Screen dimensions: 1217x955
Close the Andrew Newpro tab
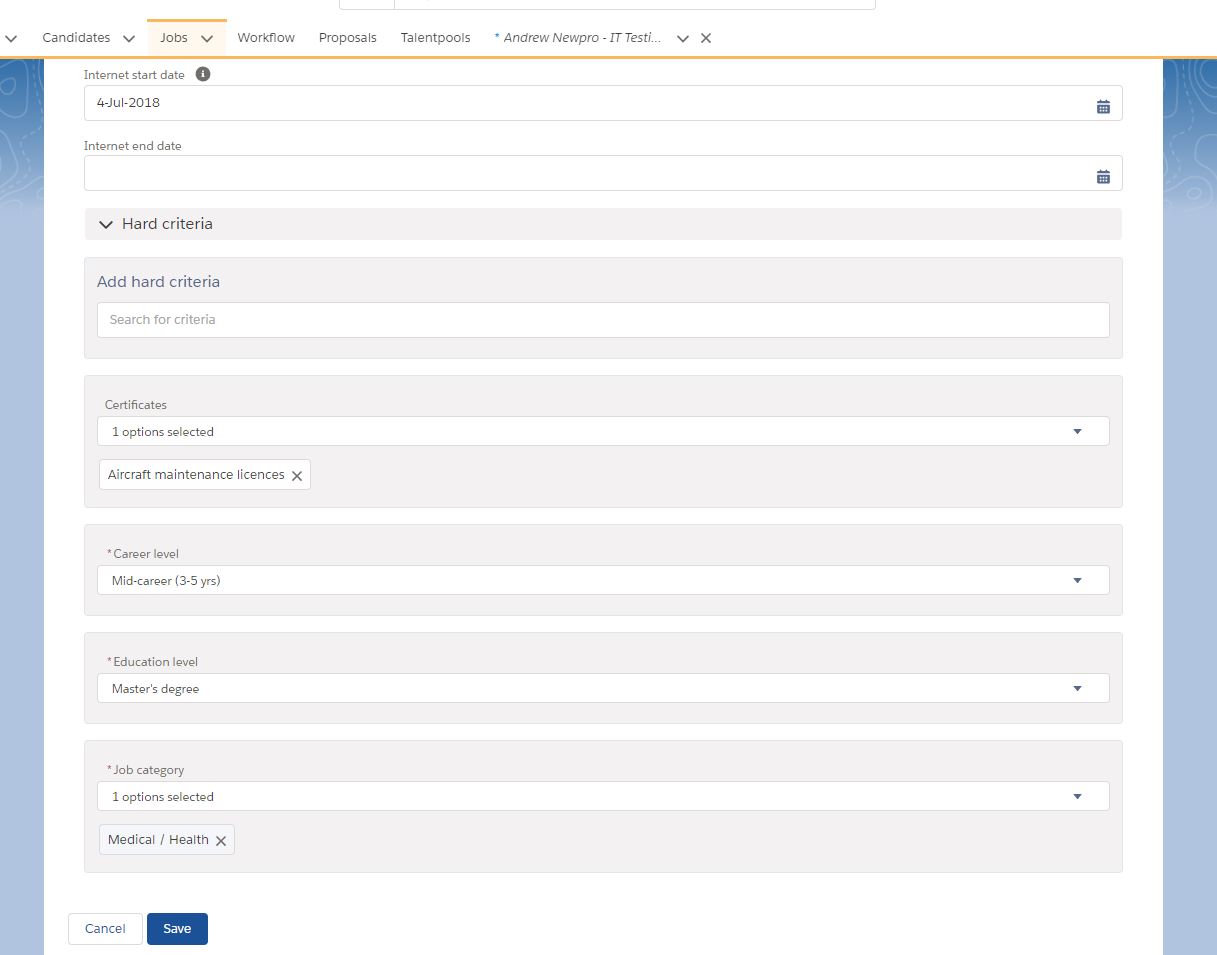click(x=706, y=38)
